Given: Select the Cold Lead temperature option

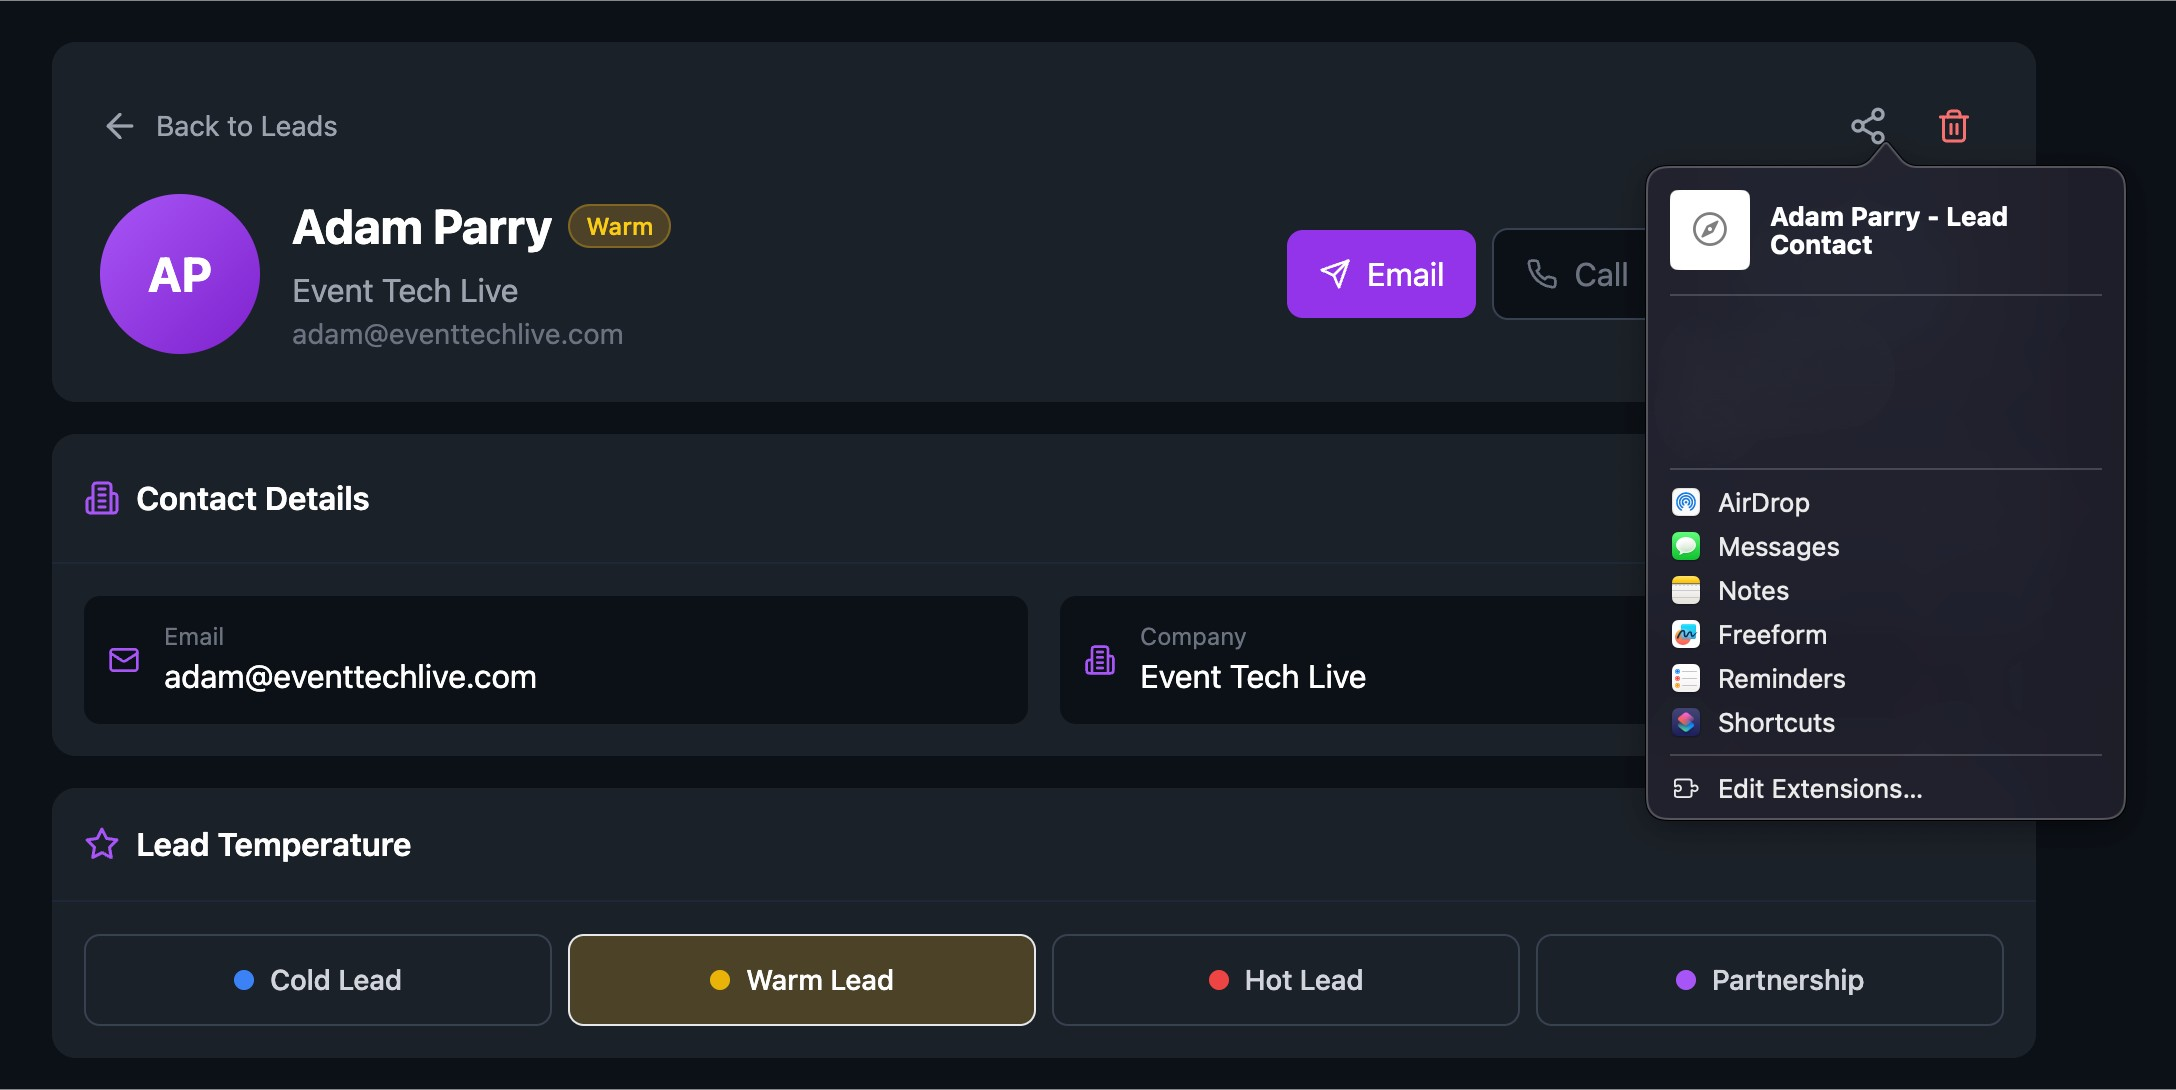Looking at the screenshot, I should (x=318, y=980).
